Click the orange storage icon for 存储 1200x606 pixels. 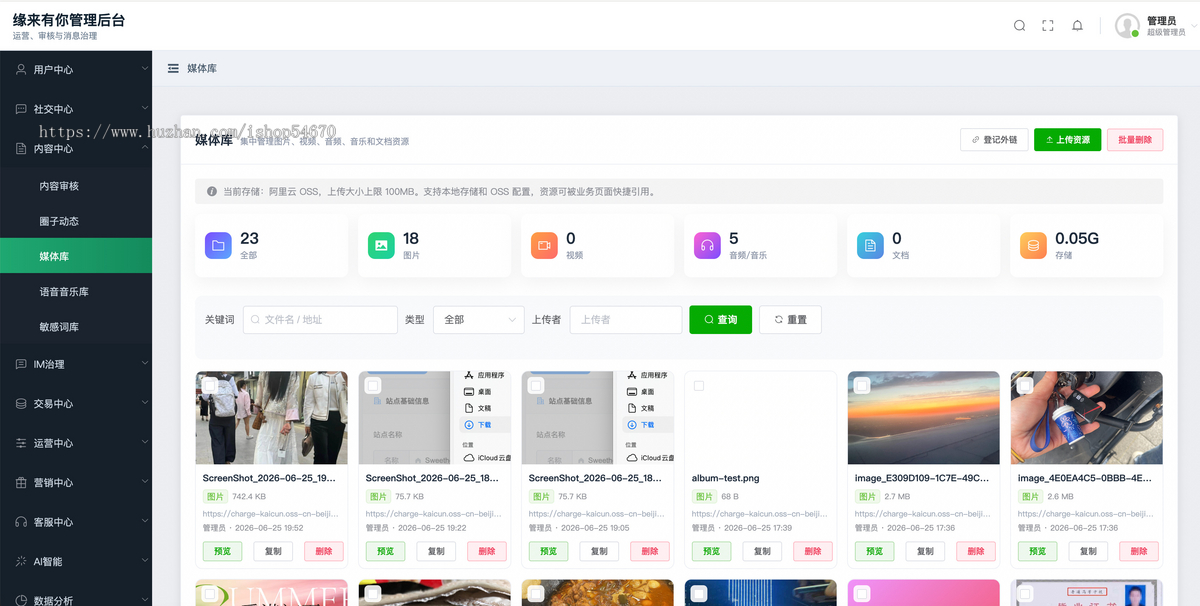coord(1033,245)
